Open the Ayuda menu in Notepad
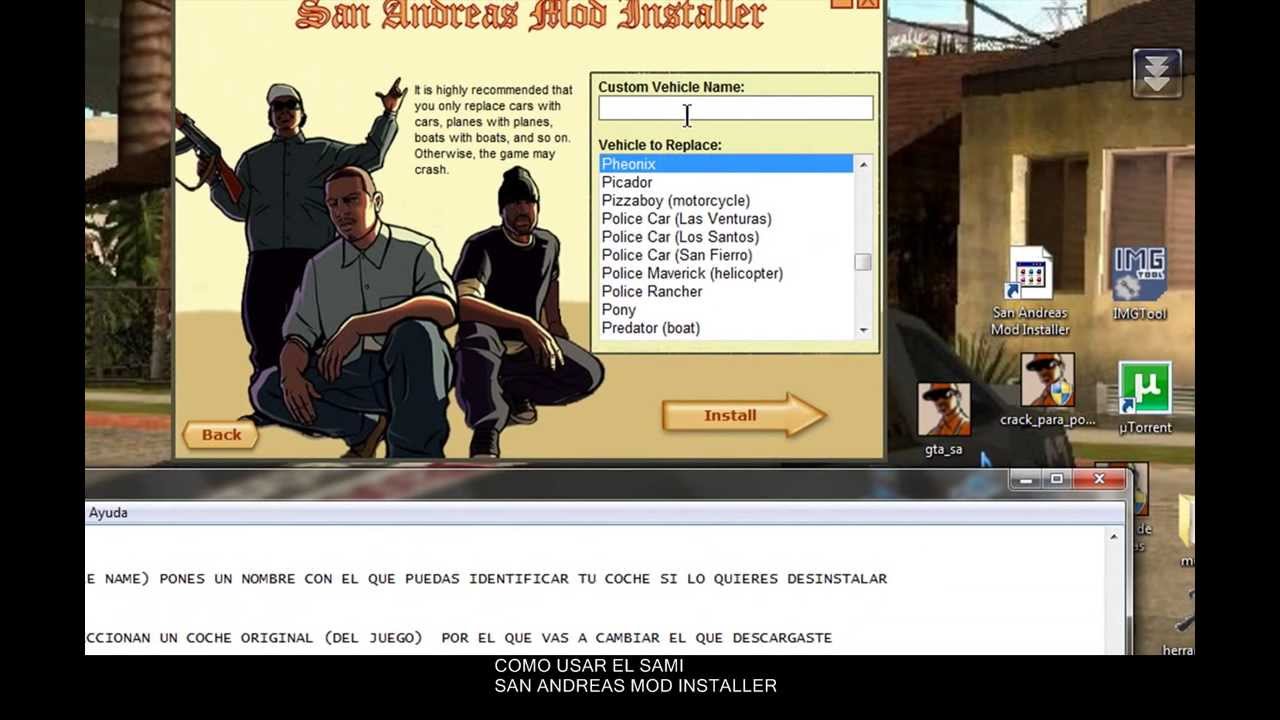The width and height of the screenshot is (1280, 720). click(108, 512)
